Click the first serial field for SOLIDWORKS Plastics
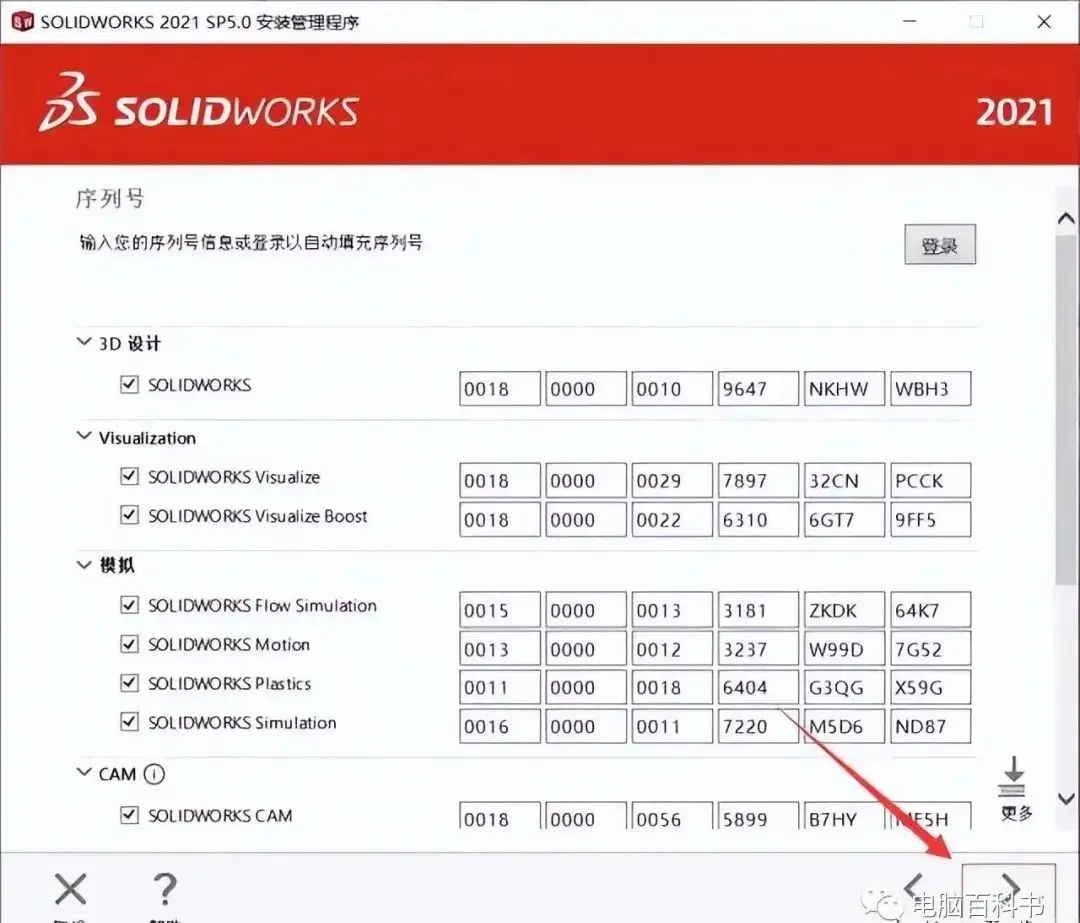1080x923 pixels. (500, 688)
